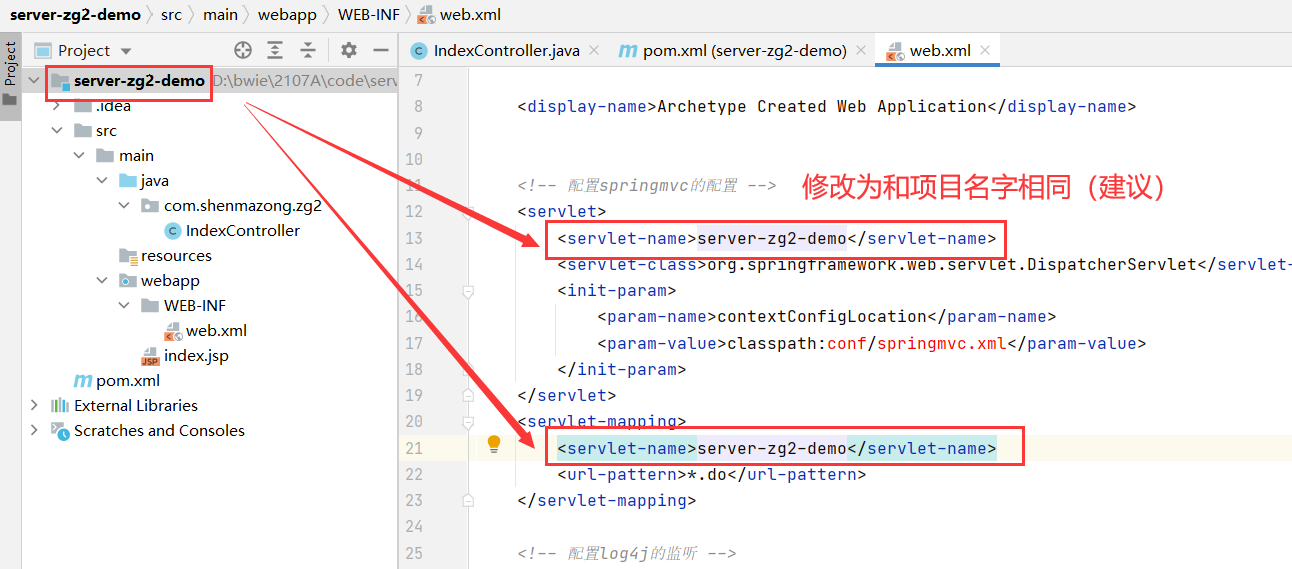Open Project panel settings gear
The height and width of the screenshot is (569, 1292).
348,50
